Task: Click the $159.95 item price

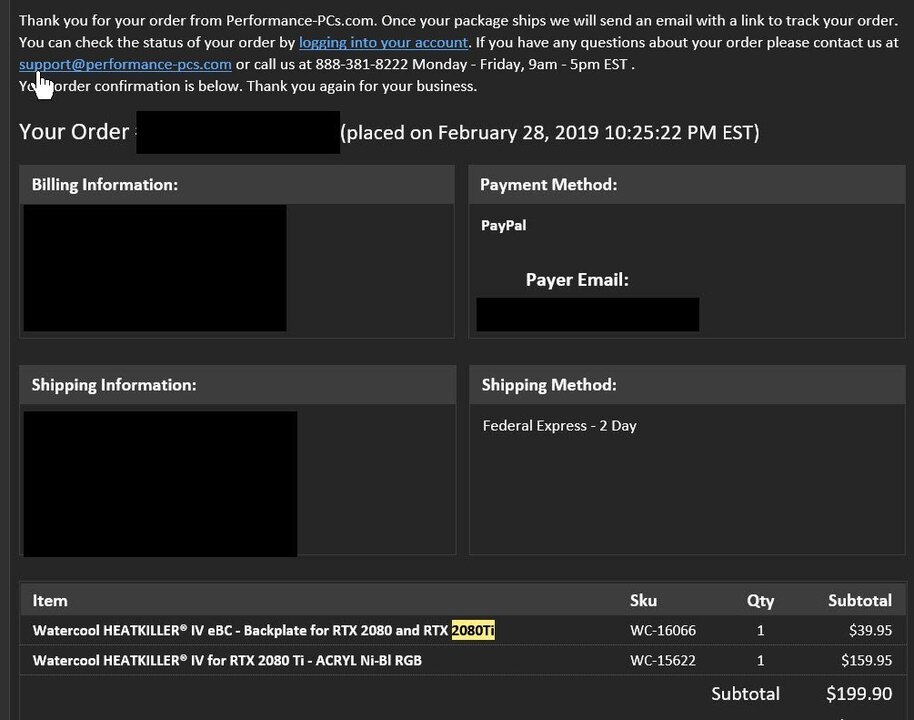Action: (865, 661)
